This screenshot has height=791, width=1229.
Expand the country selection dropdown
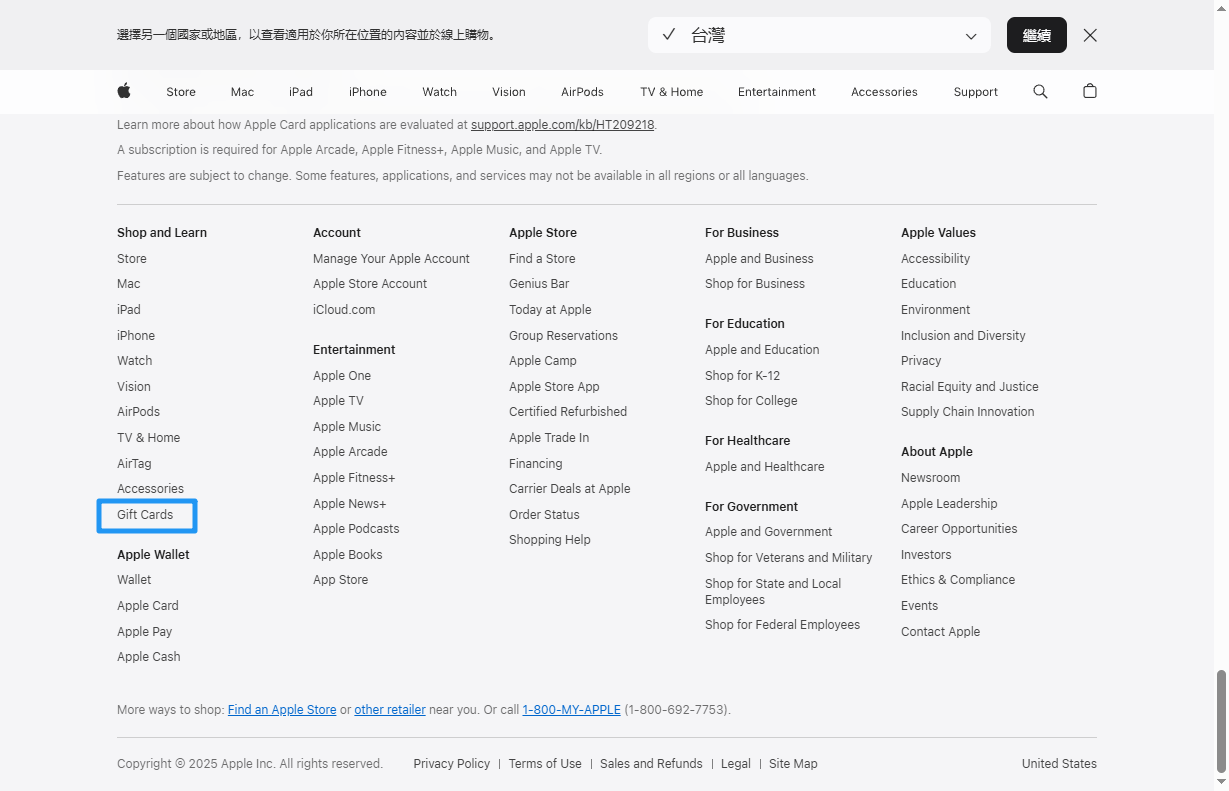[x=818, y=35]
